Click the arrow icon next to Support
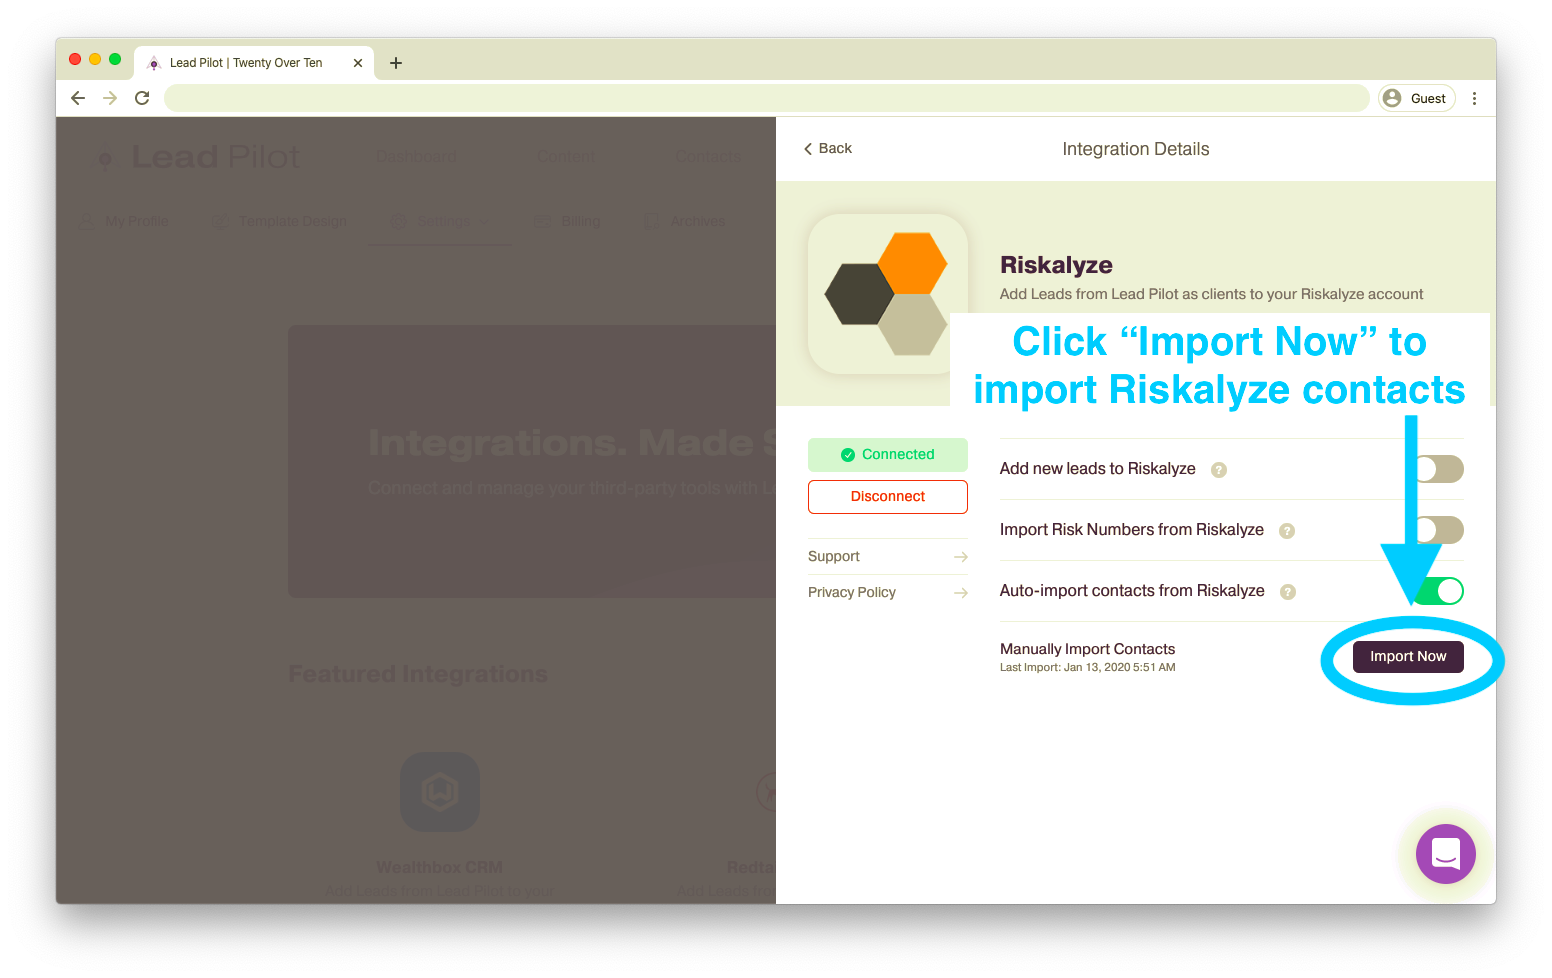This screenshot has width=1552, height=978. (x=961, y=557)
